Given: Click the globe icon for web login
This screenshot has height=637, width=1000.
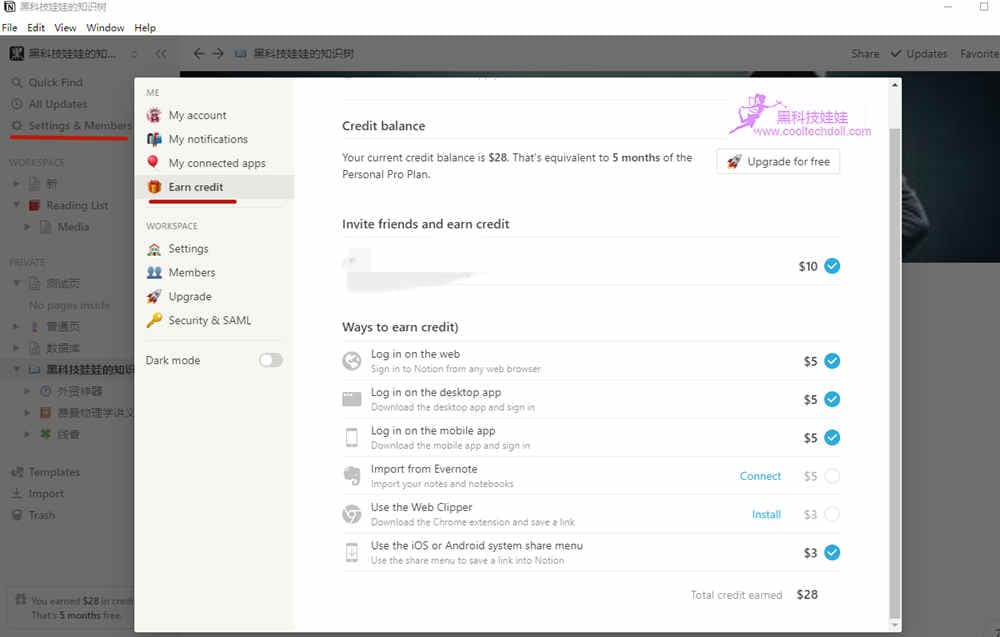Looking at the screenshot, I should click(351, 361).
